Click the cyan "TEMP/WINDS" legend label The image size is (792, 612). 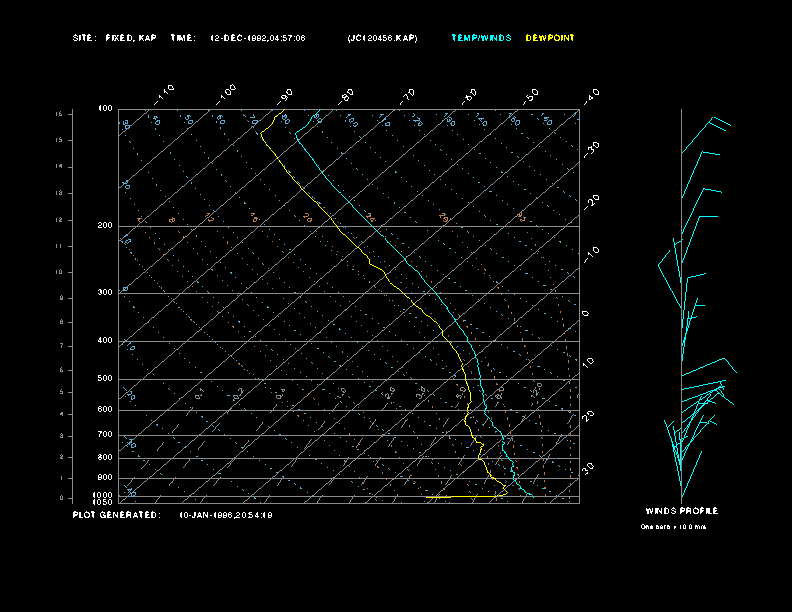point(481,38)
